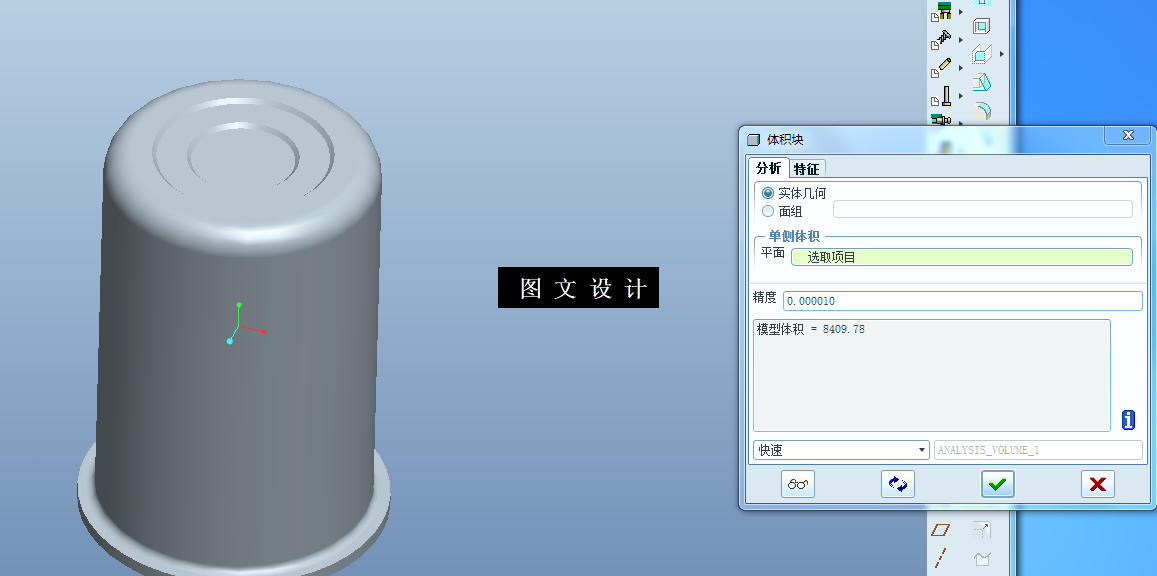
Task: Confirm with the green checkmark button
Action: point(998,484)
